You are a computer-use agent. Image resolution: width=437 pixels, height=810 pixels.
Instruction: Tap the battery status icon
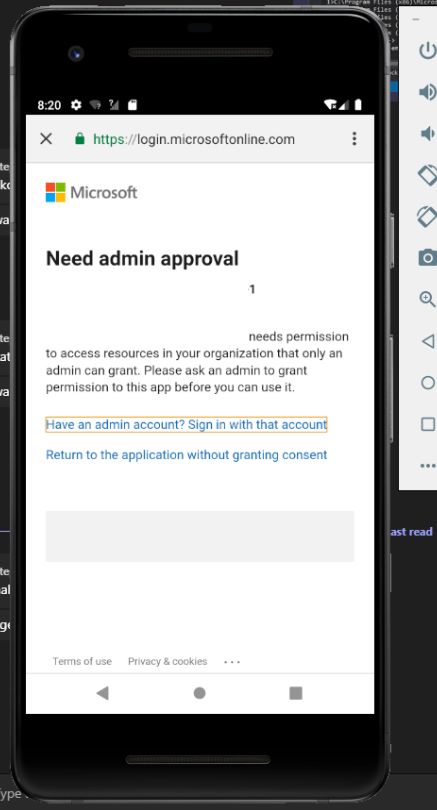358,105
